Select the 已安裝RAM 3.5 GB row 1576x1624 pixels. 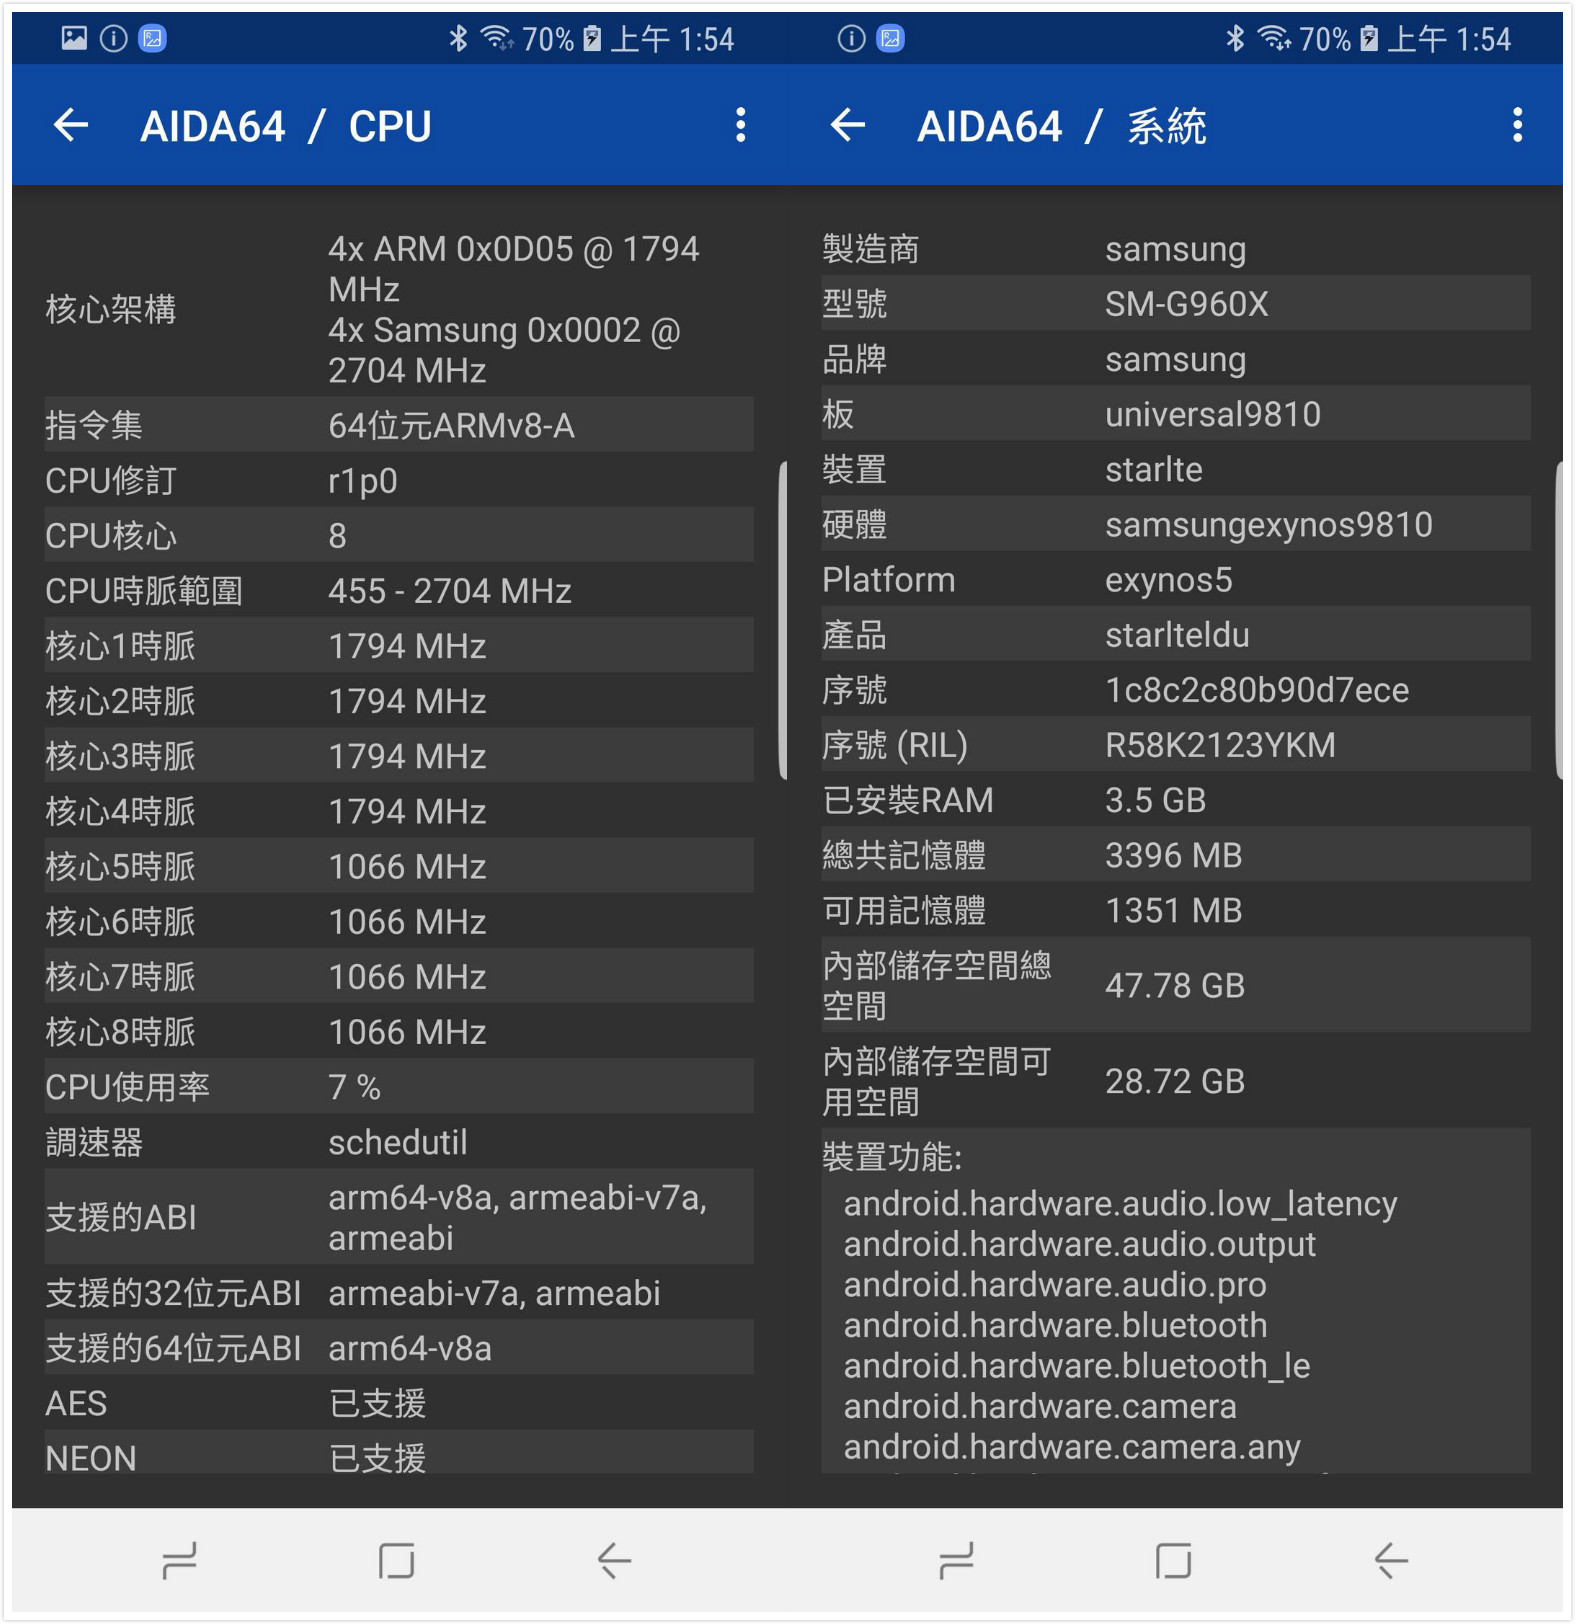click(1176, 800)
